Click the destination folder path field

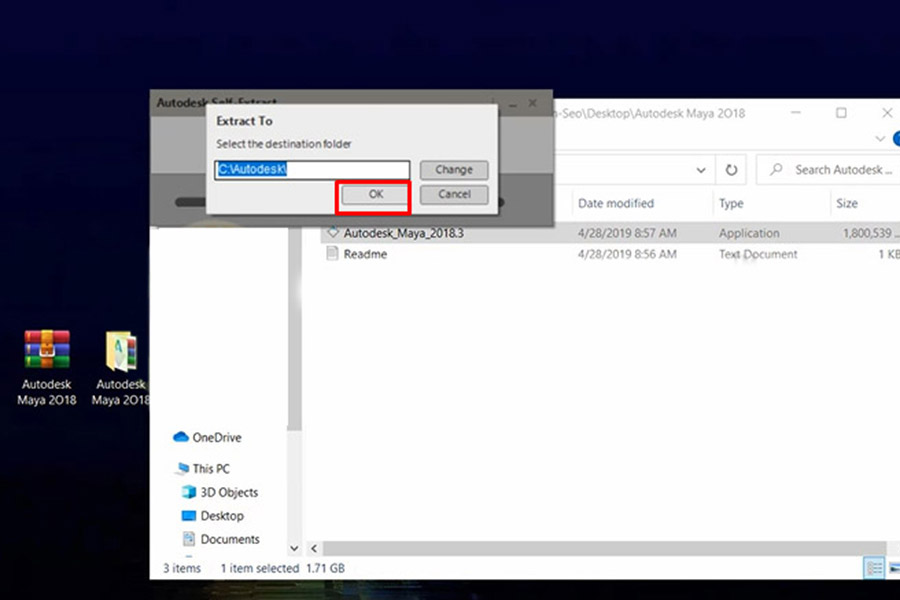tap(312, 169)
